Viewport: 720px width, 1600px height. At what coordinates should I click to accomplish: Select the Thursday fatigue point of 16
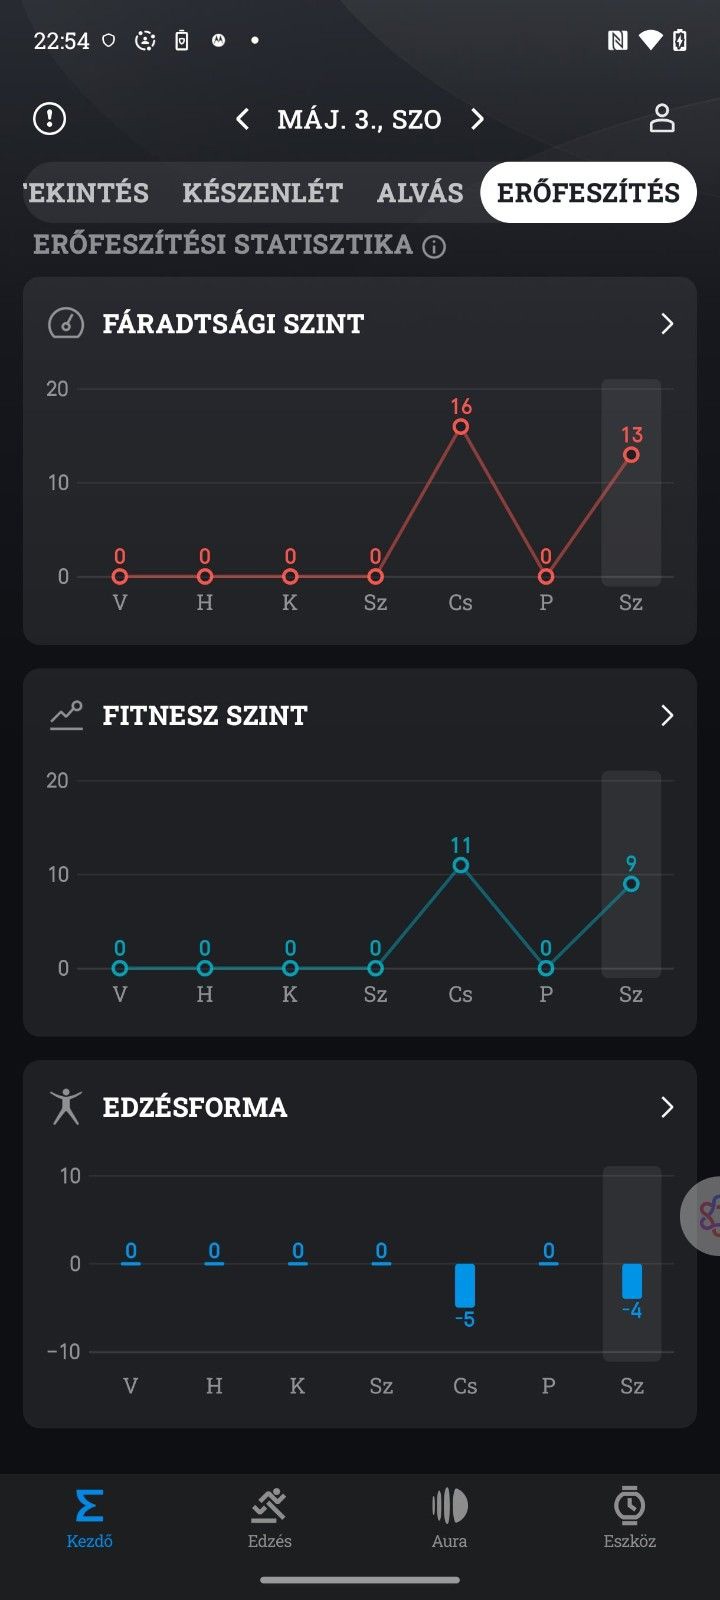461,427
